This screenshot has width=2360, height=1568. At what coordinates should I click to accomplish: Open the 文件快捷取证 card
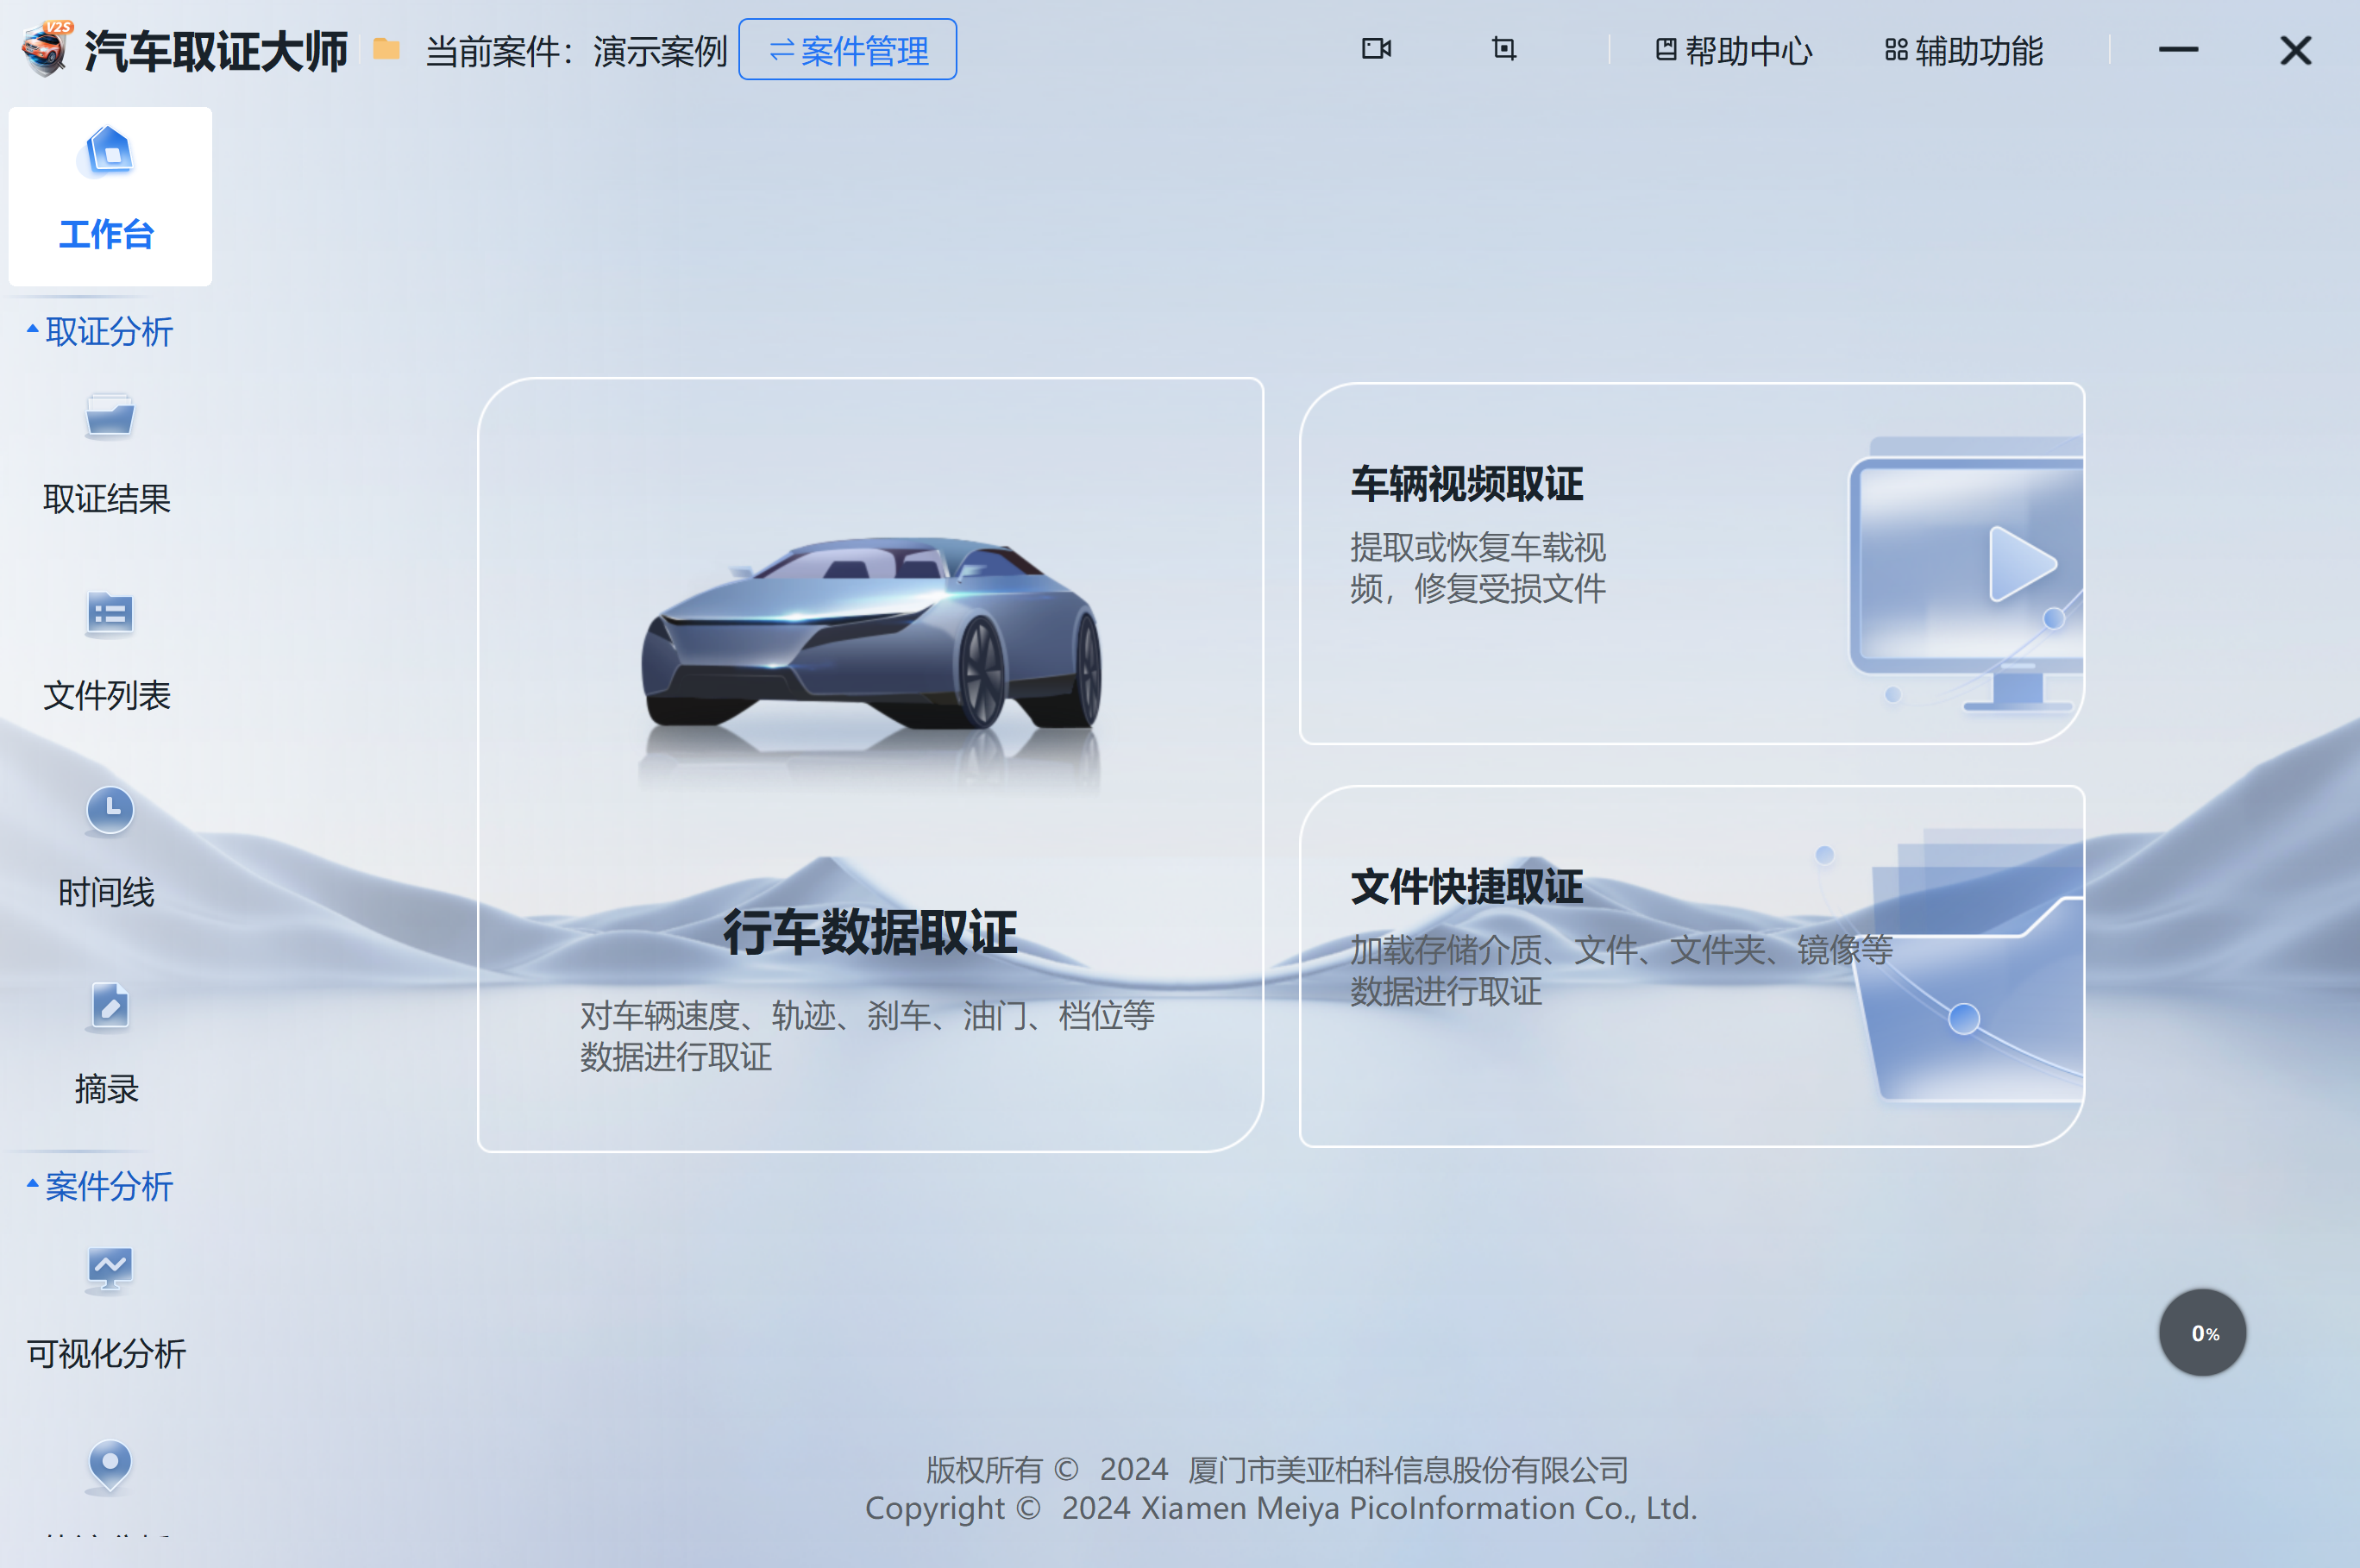pyautogui.click(x=1691, y=966)
